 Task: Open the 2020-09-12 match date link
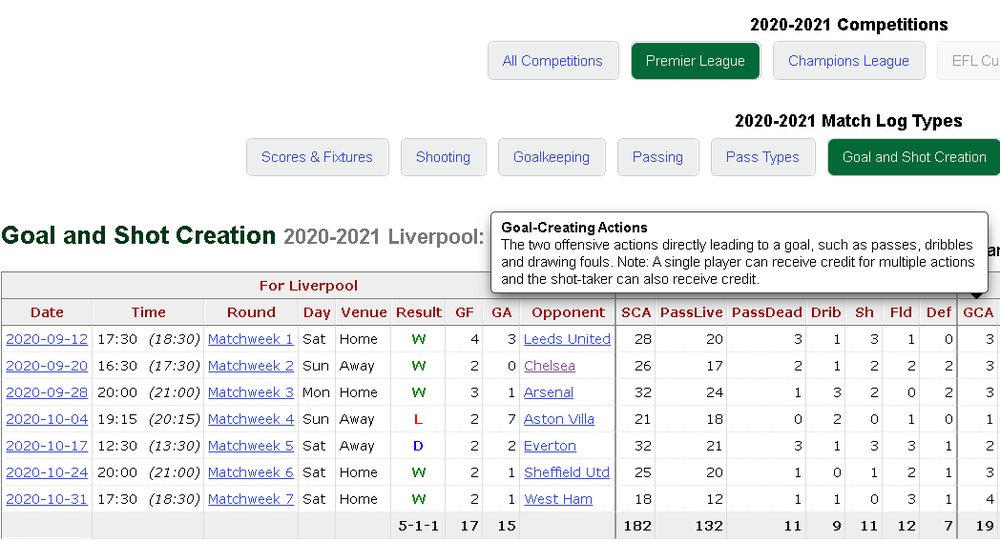(x=47, y=339)
